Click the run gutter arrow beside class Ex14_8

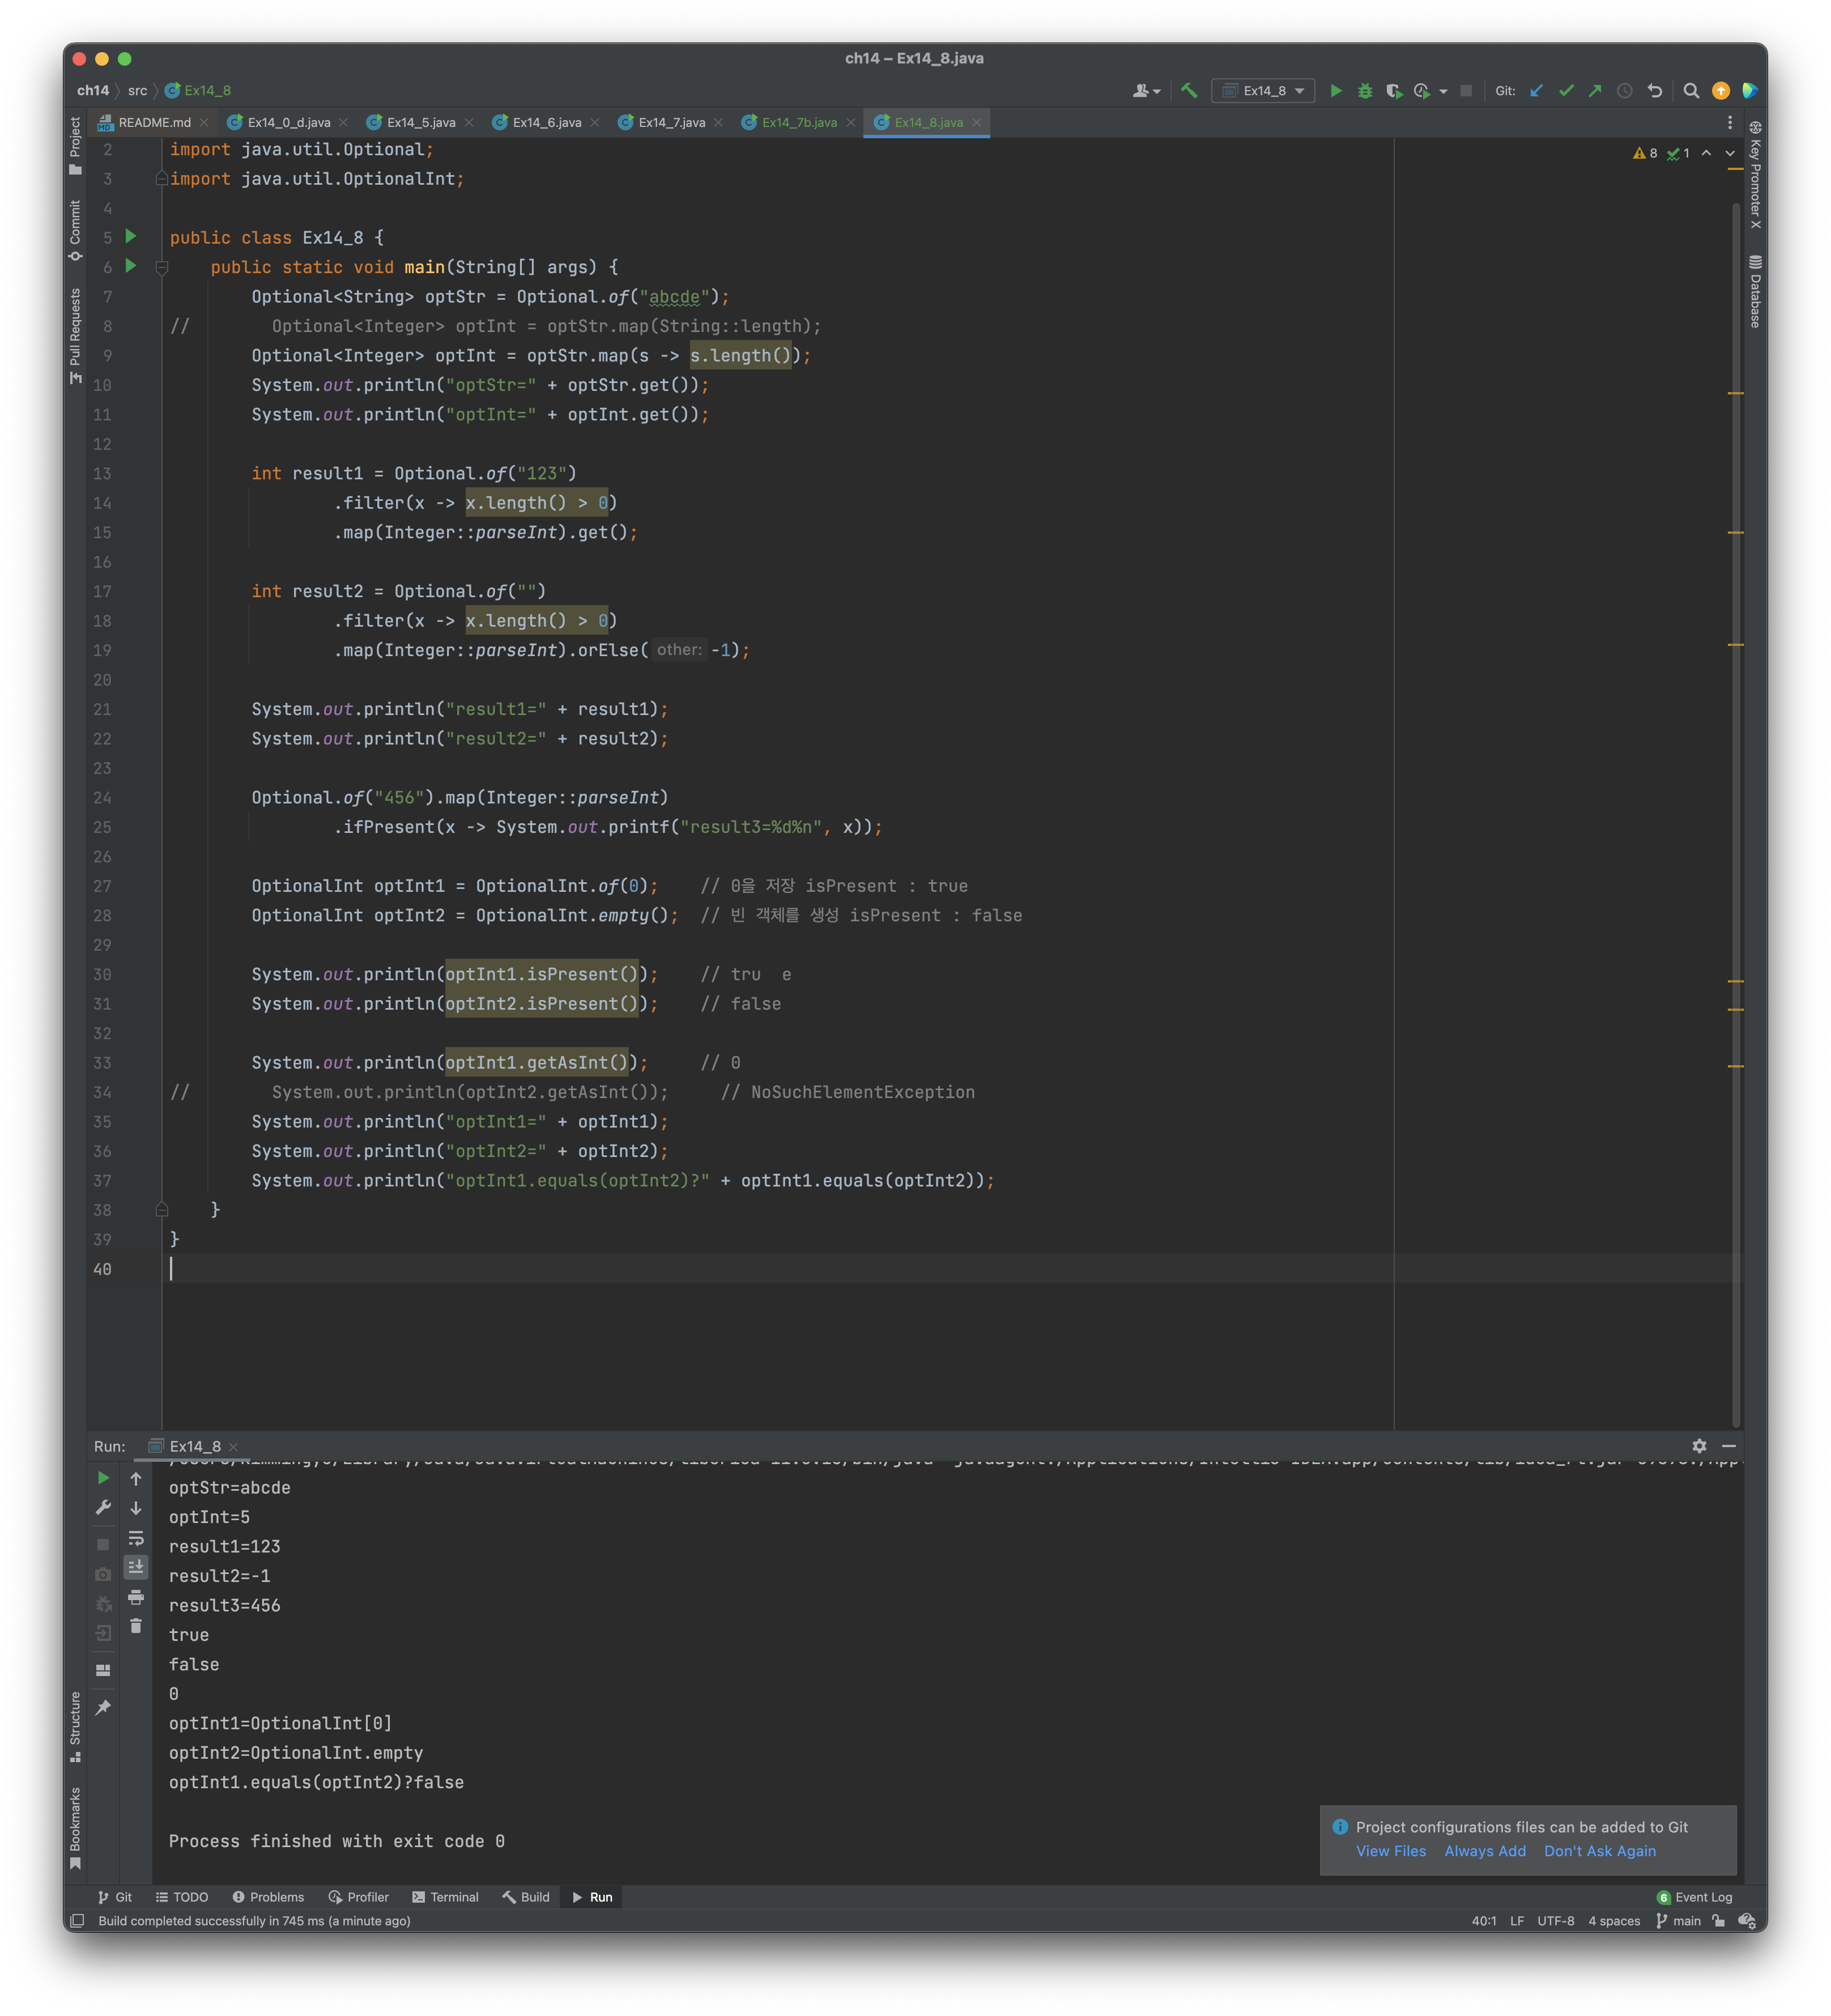130,237
